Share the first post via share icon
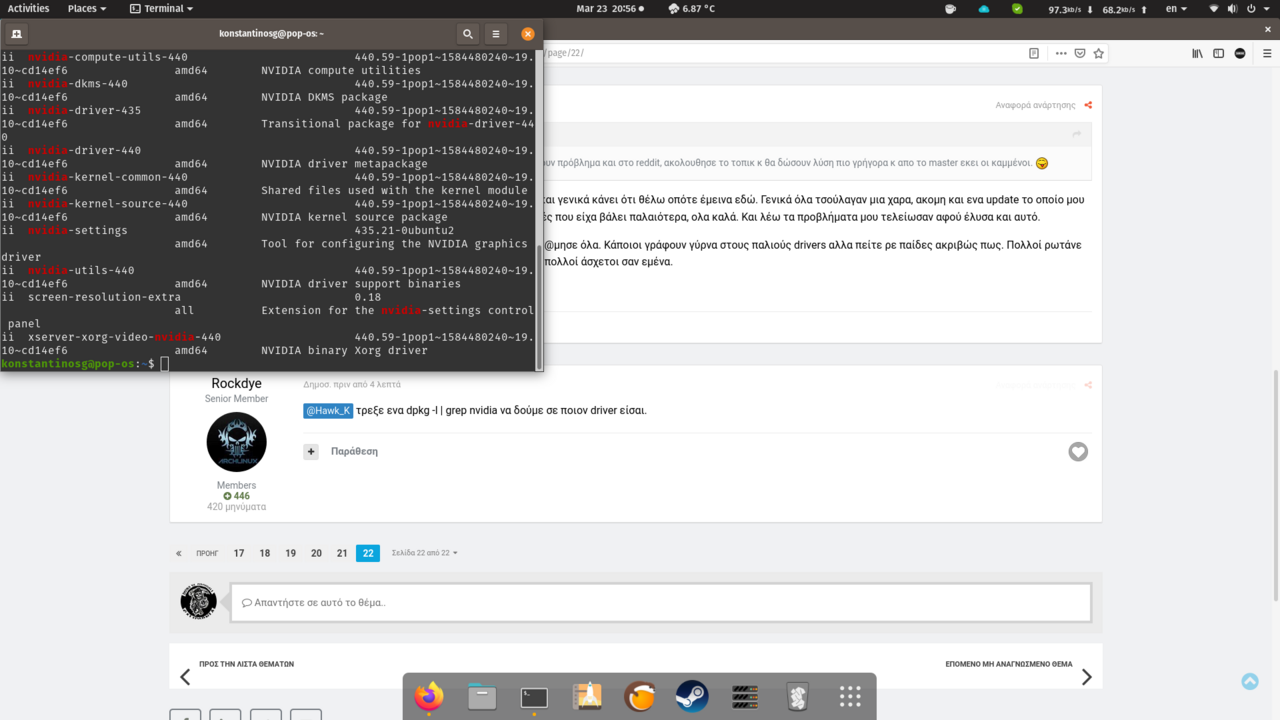 click(x=1088, y=105)
